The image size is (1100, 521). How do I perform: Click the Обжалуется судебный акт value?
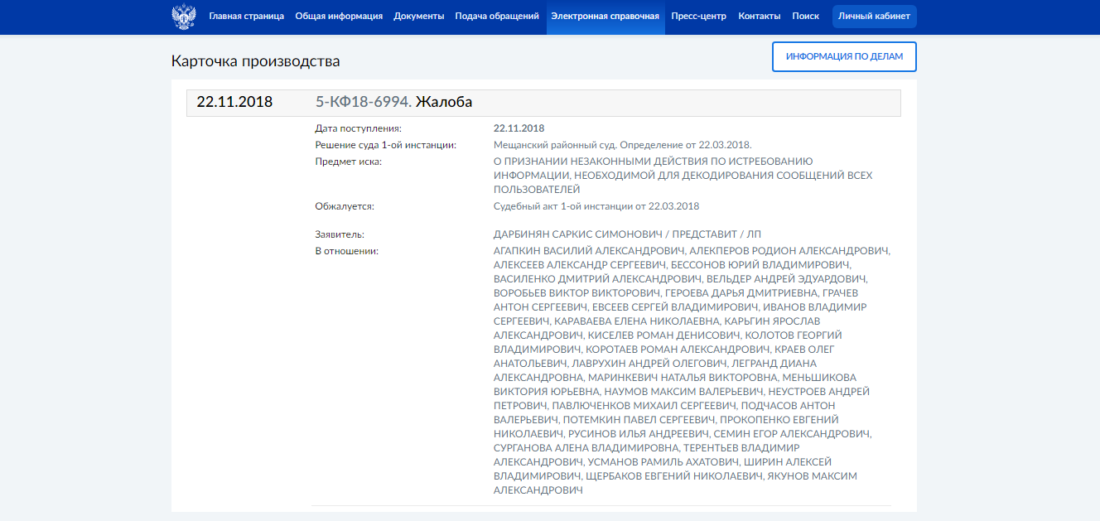[x=596, y=206]
